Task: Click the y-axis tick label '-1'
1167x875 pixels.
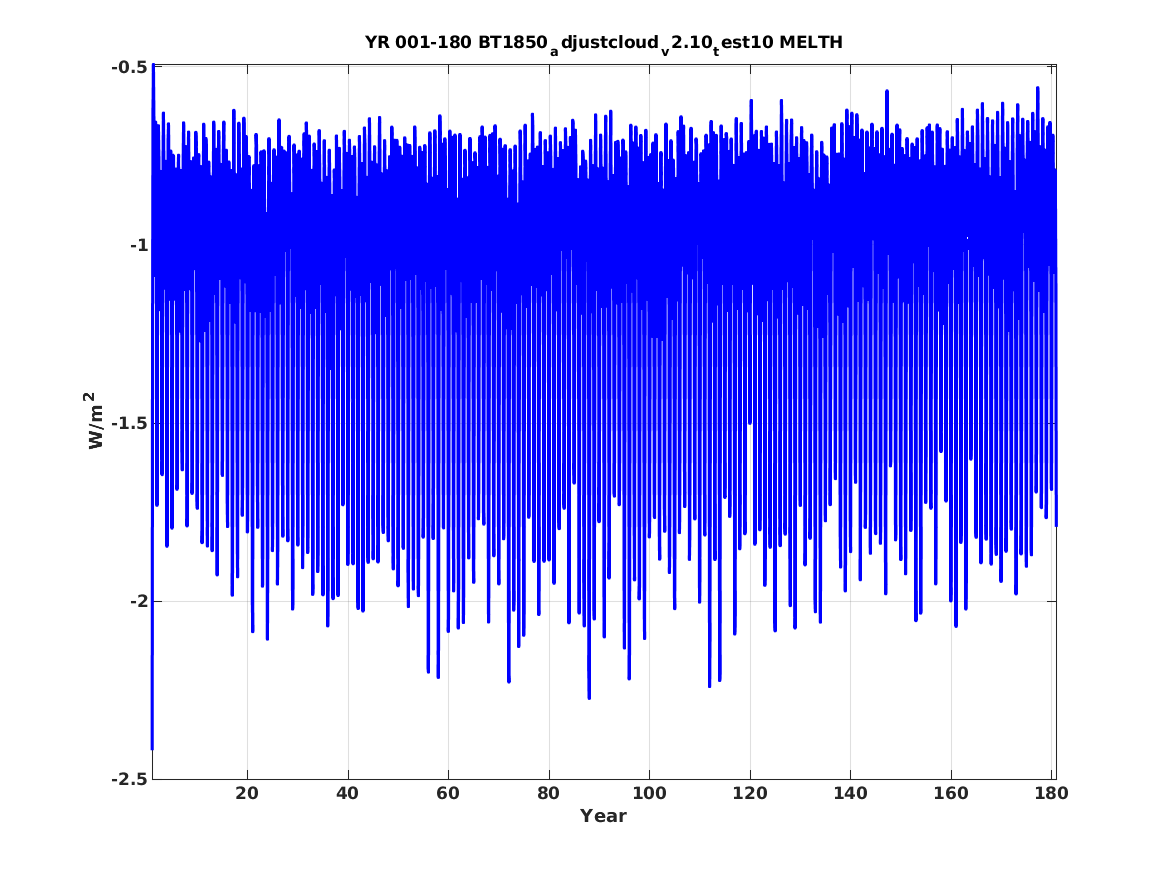Action: [137, 245]
